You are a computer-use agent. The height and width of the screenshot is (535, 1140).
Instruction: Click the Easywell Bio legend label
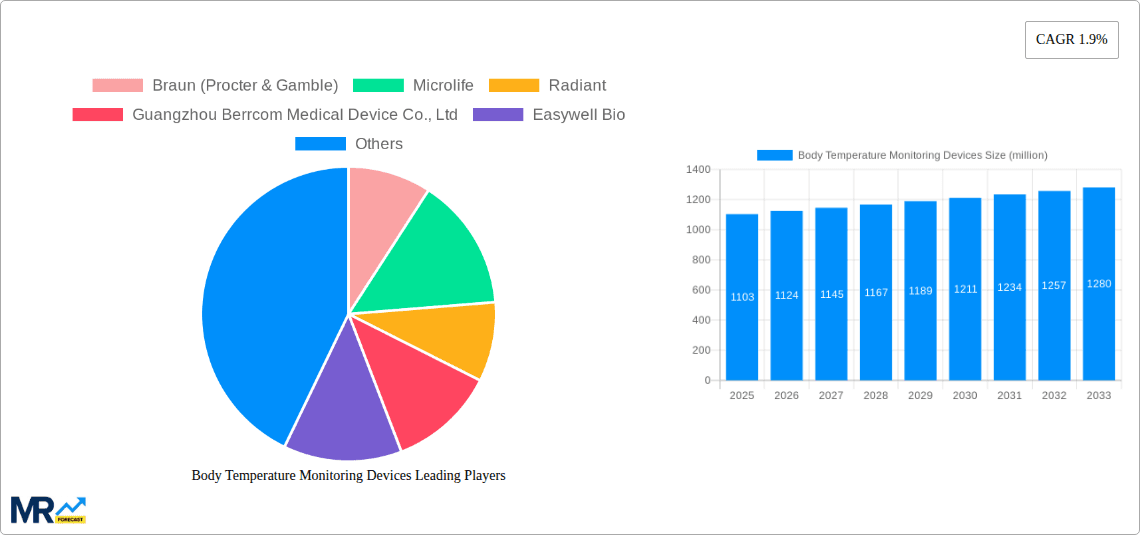click(x=579, y=115)
